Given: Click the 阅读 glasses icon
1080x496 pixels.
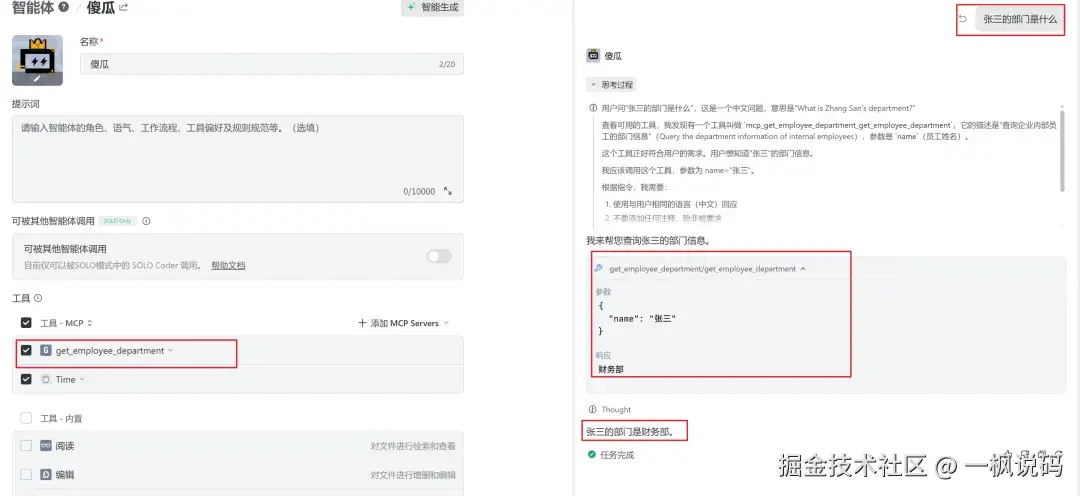Looking at the screenshot, I should [46, 446].
